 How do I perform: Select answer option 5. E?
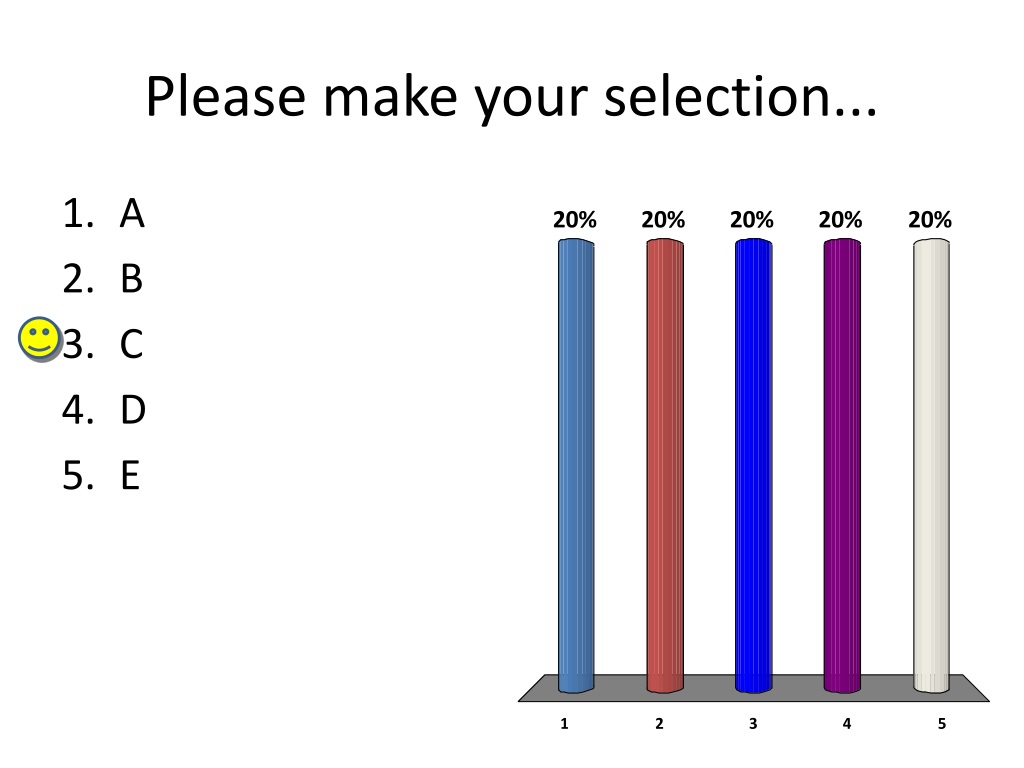click(101, 475)
